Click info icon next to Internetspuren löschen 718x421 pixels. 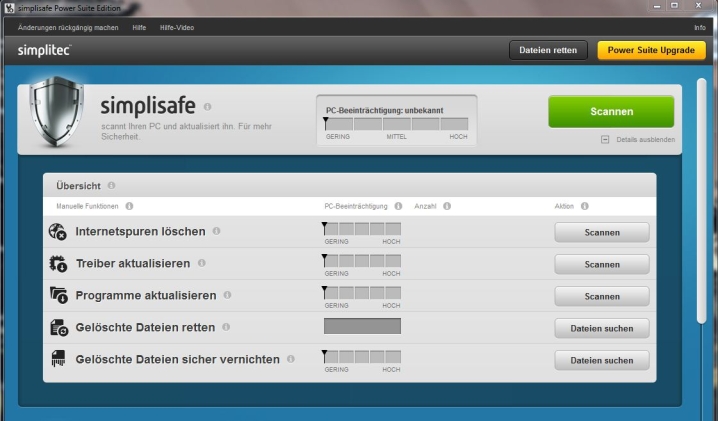click(x=216, y=231)
